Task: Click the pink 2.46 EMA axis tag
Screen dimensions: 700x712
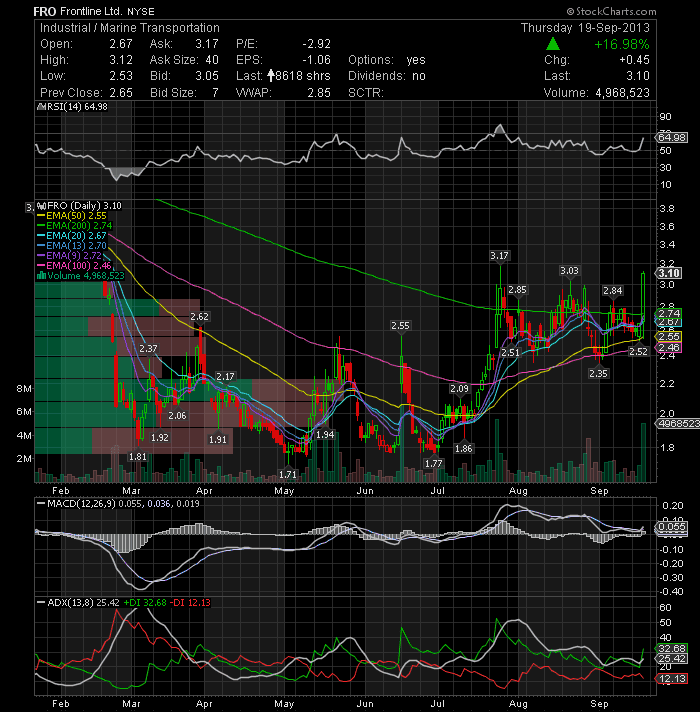Action: [x=669, y=347]
